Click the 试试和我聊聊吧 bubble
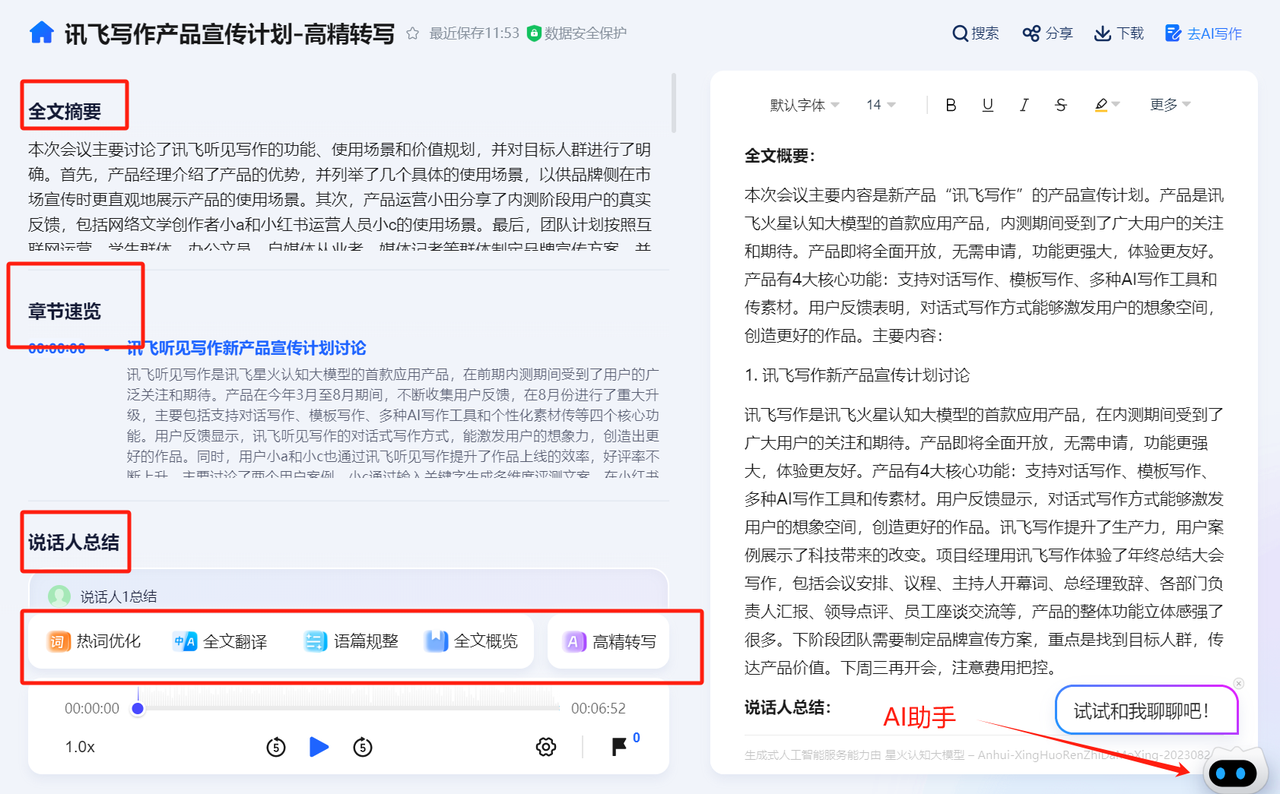The image size is (1280, 794). pos(1146,711)
